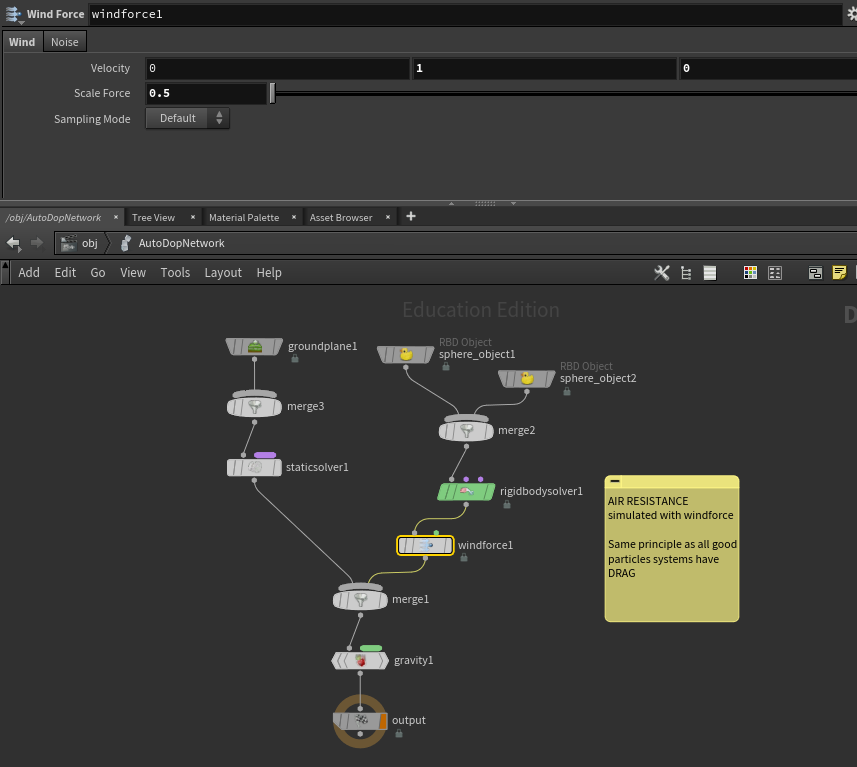
Task: Show the tree list view icon
Action: pos(686,273)
